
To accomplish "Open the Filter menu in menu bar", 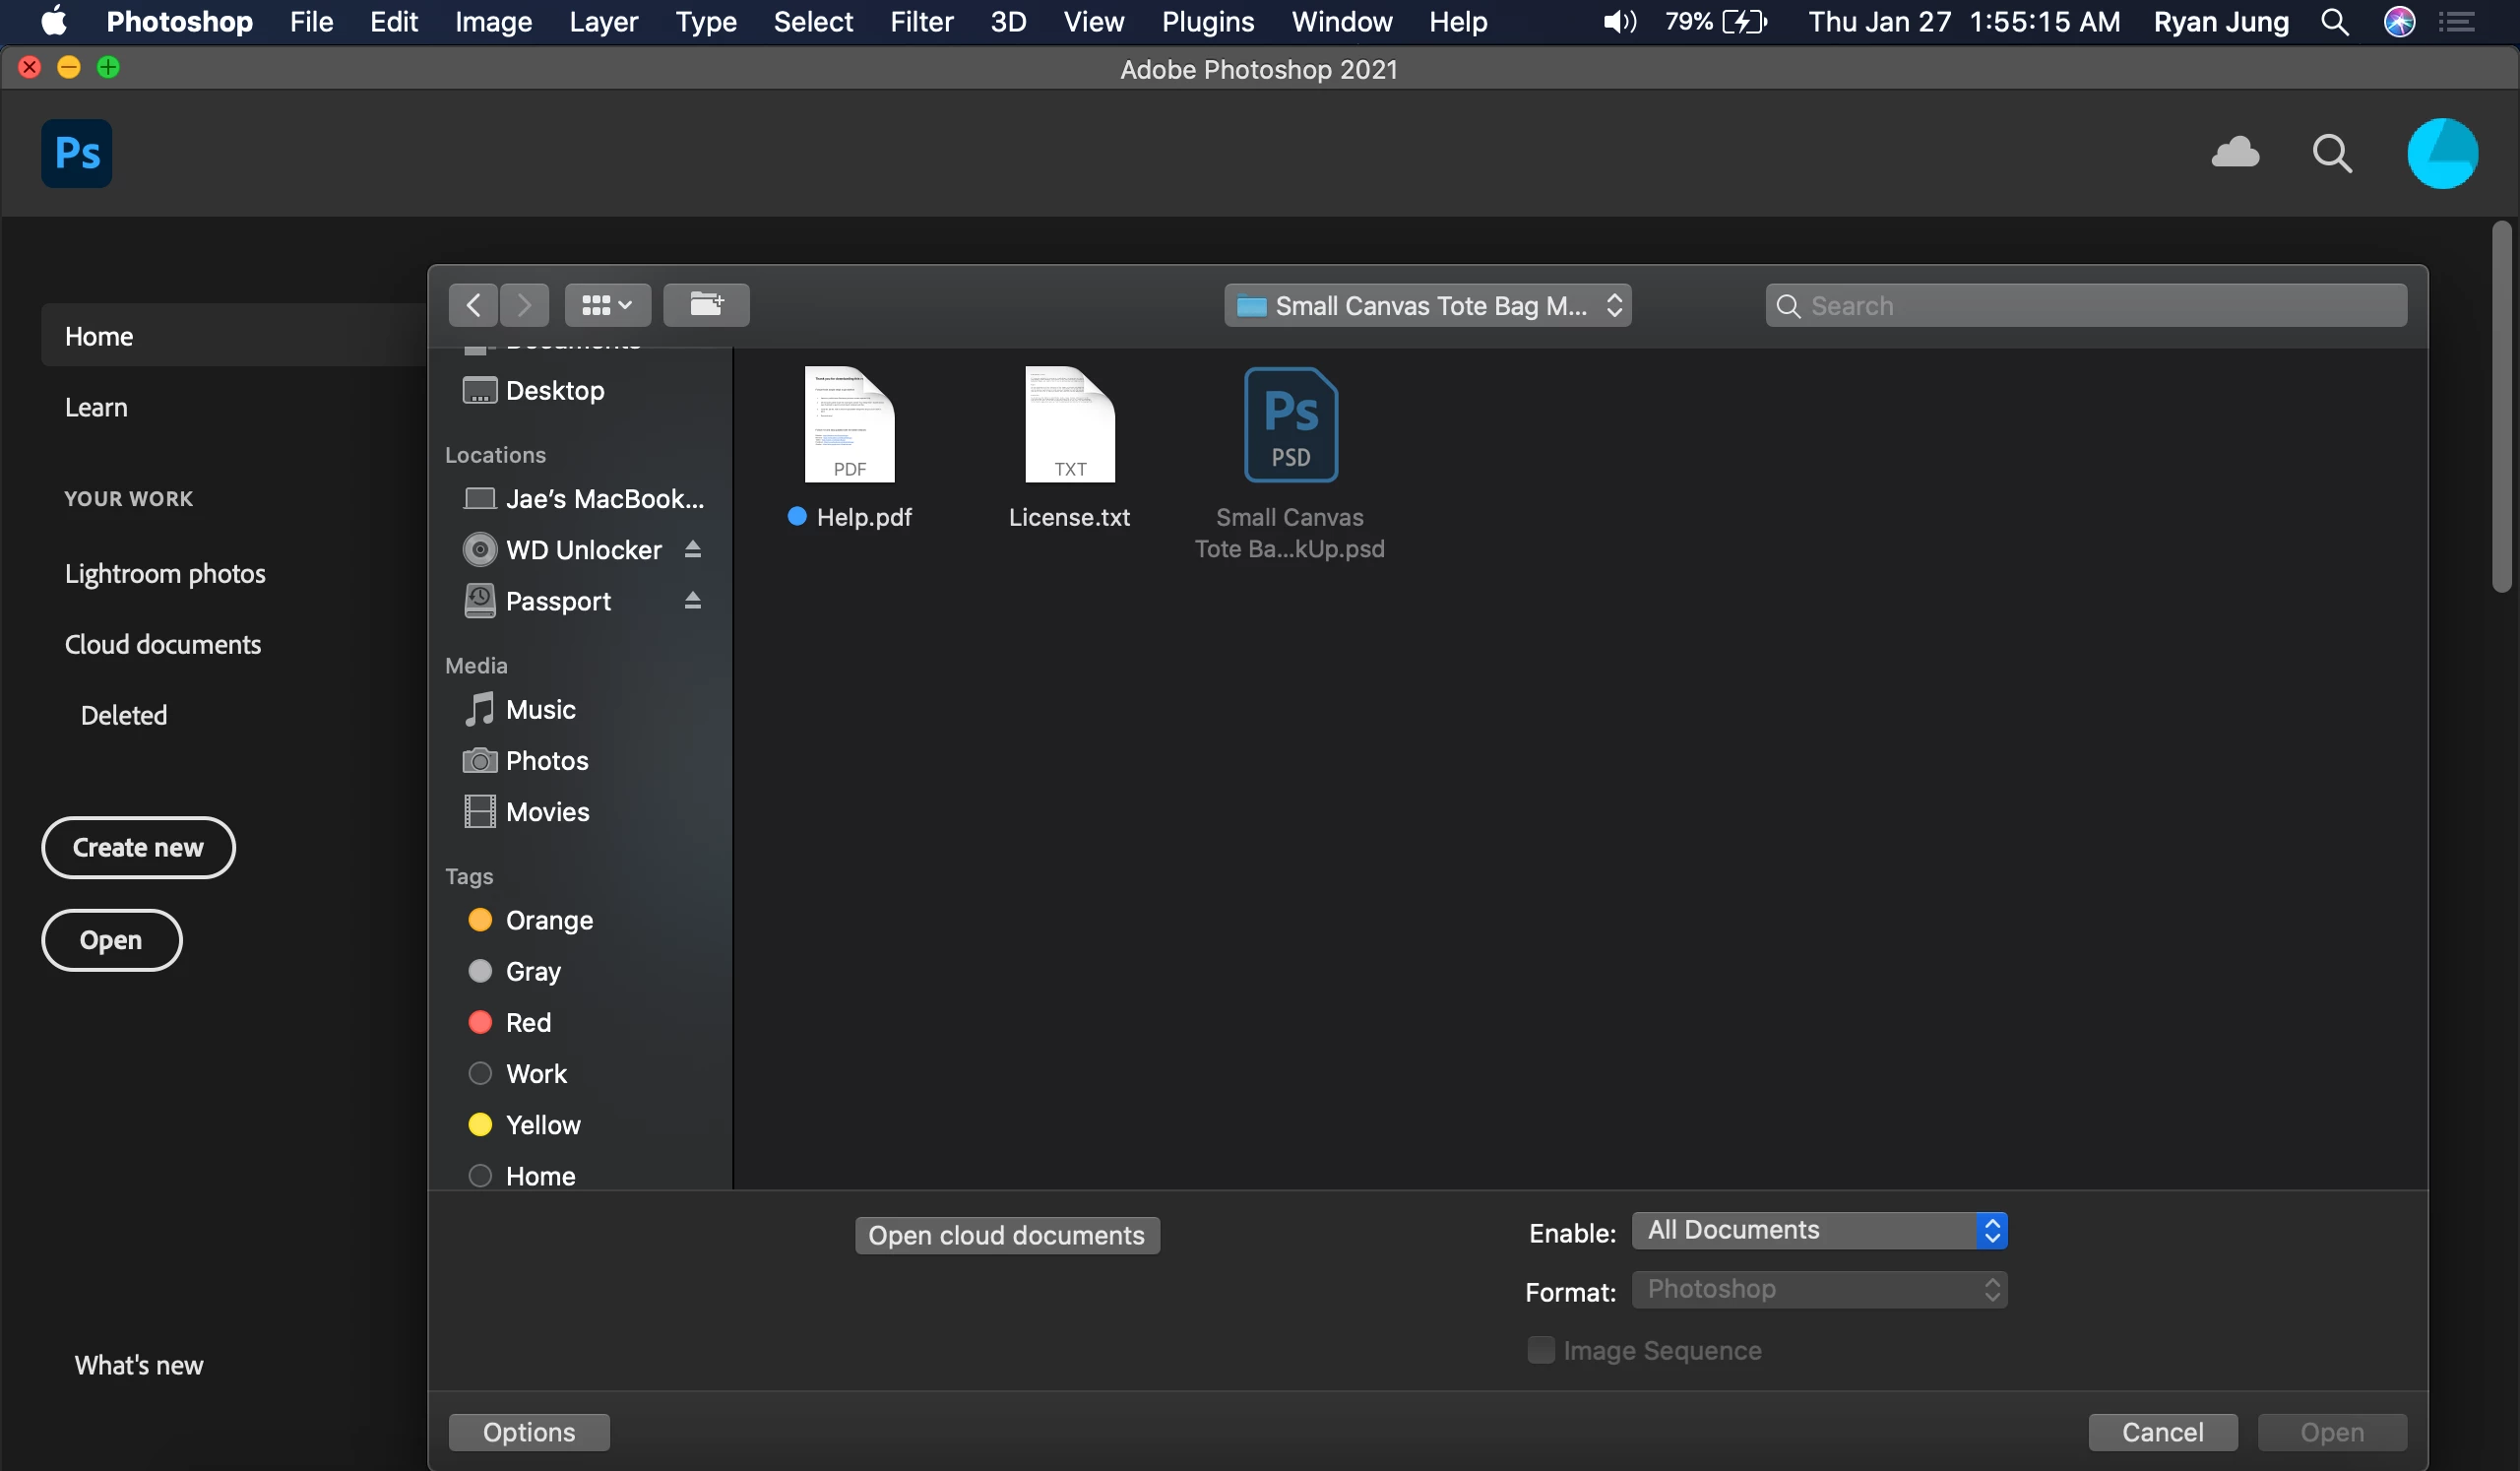I will 921,22.
